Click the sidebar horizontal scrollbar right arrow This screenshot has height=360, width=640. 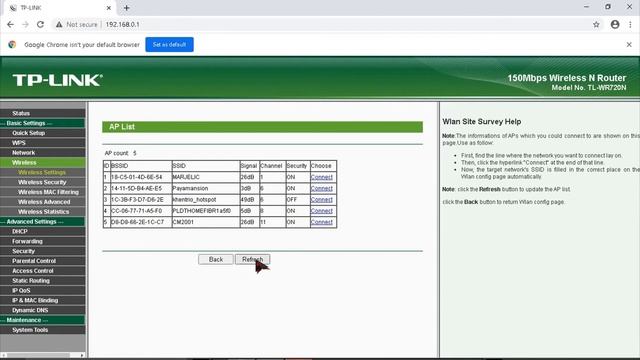[82, 355]
